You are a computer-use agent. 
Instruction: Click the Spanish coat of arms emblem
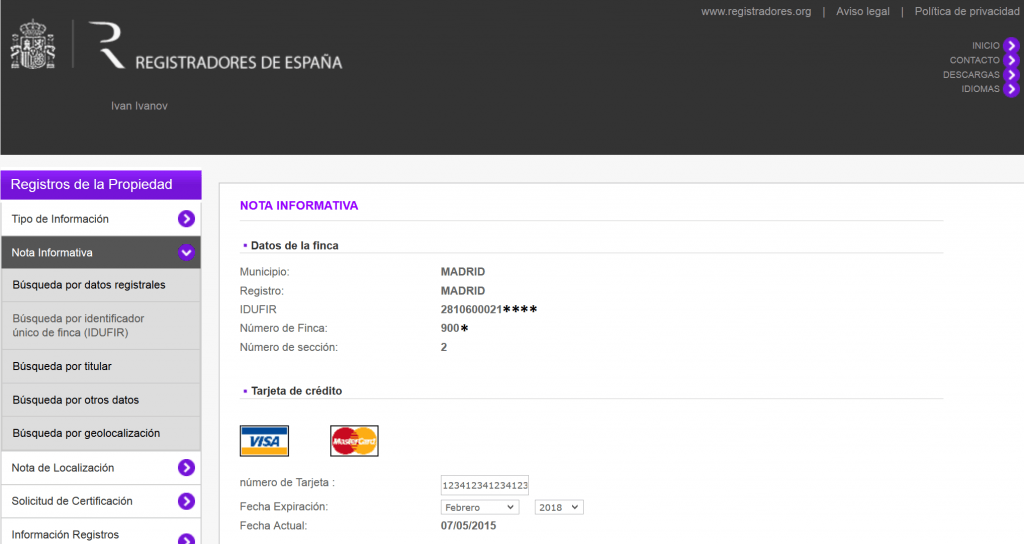(x=33, y=44)
